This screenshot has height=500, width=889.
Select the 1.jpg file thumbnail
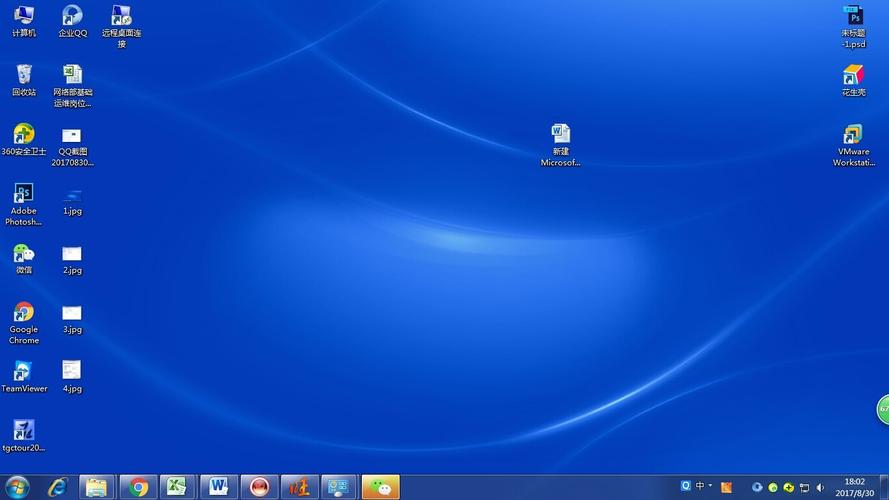click(x=72, y=195)
